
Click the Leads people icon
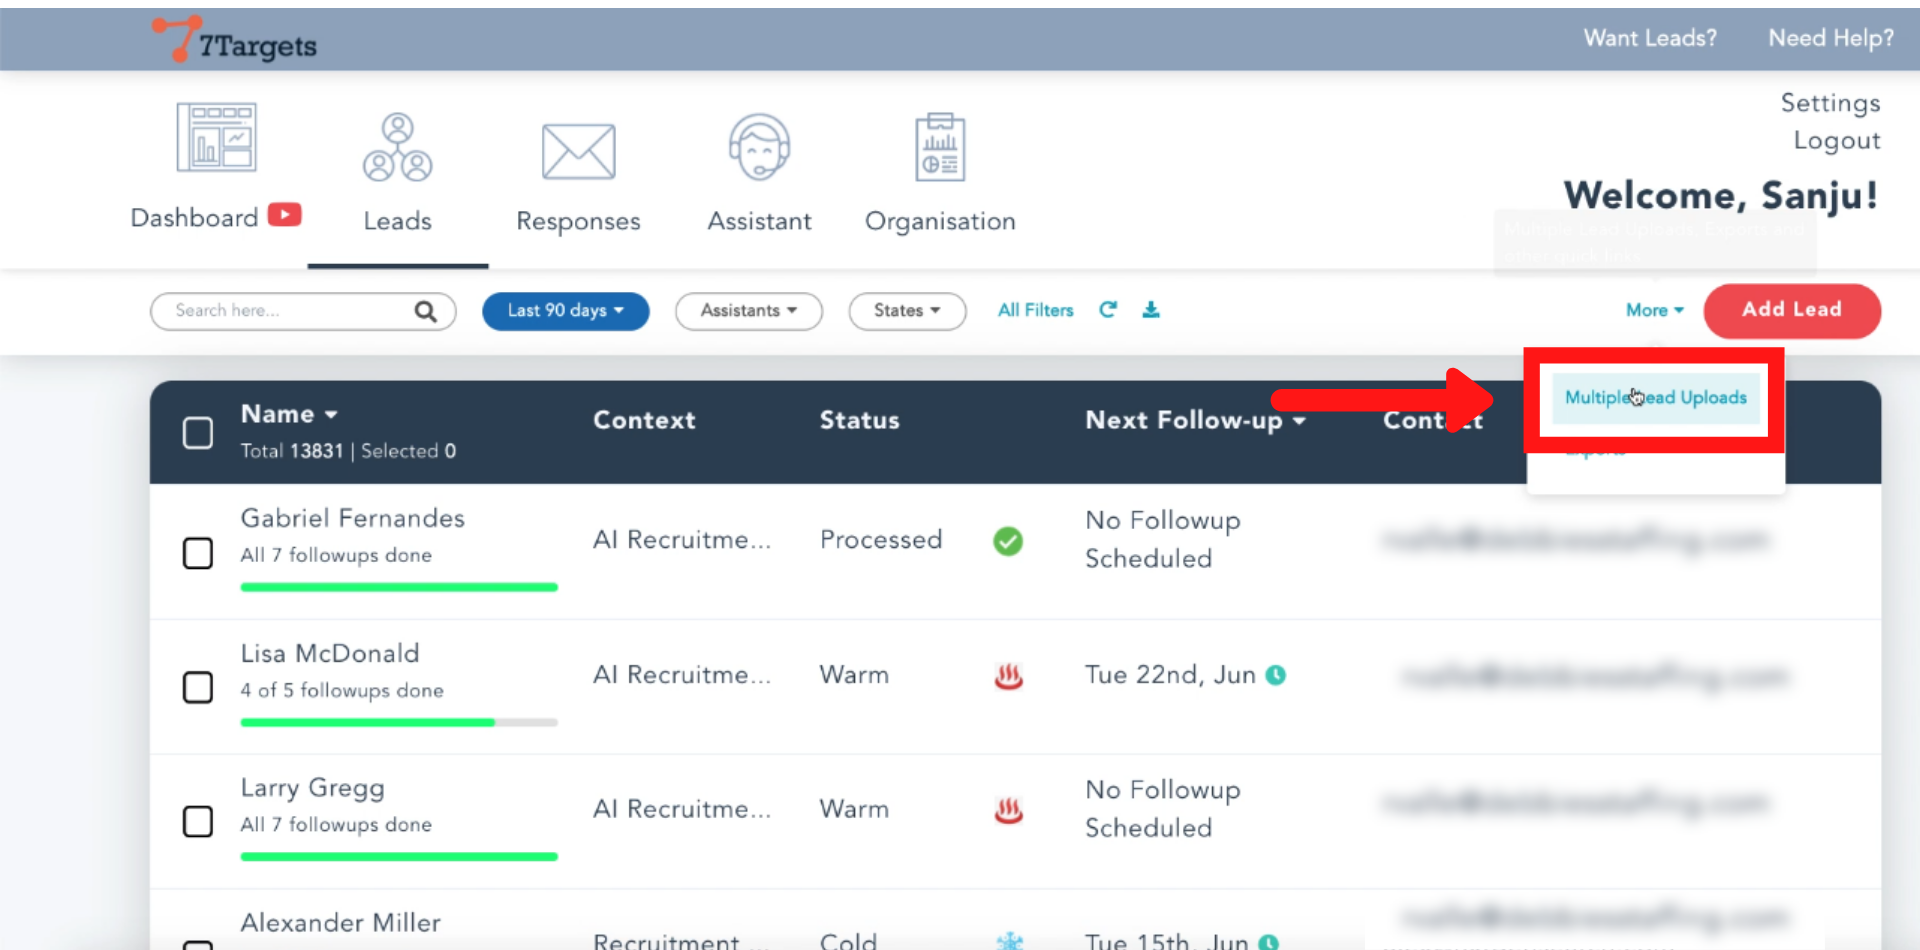(397, 148)
